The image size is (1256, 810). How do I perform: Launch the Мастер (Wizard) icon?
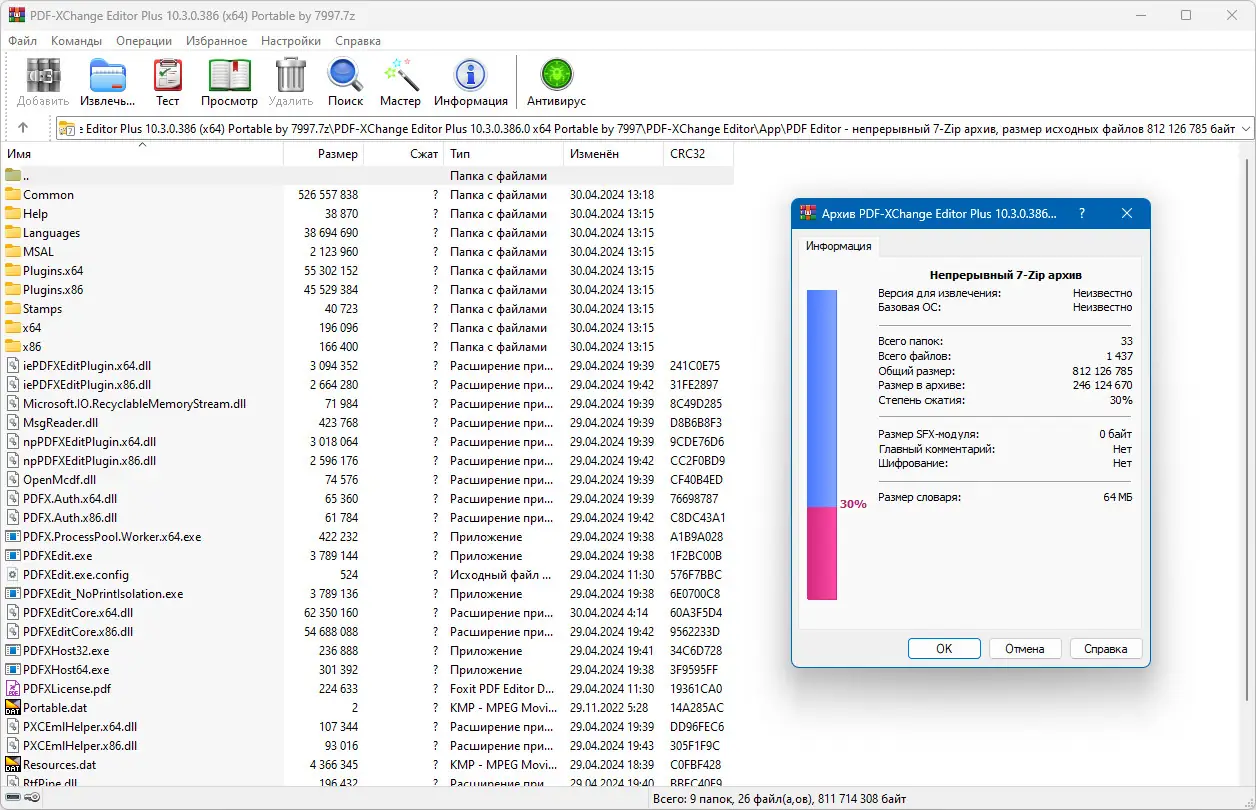[x=400, y=74]
